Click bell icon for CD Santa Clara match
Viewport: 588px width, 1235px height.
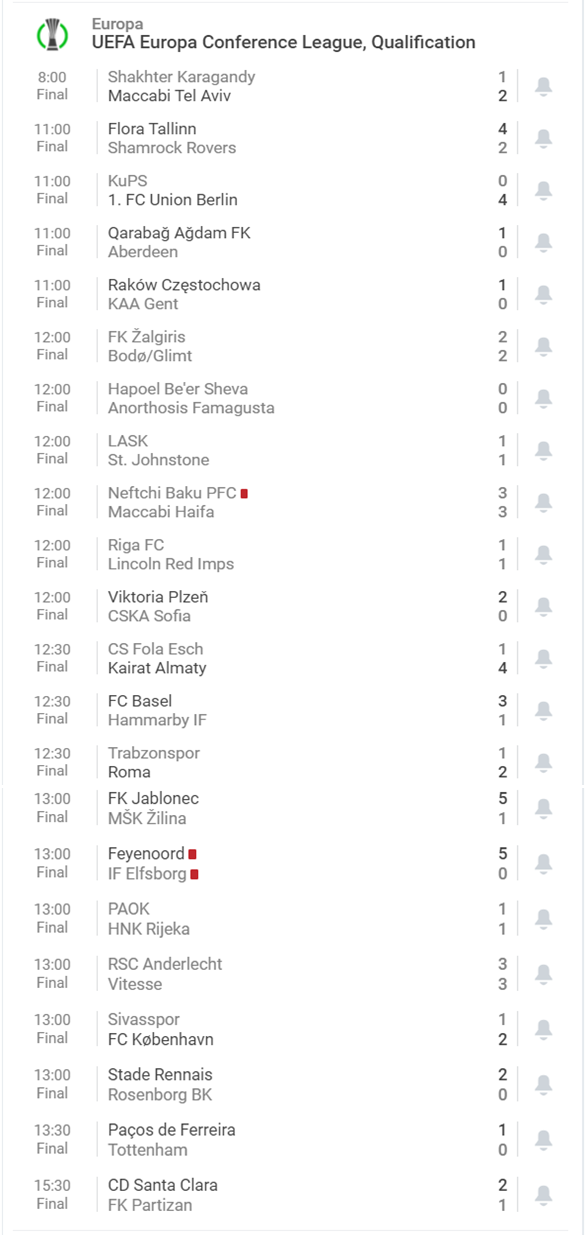pos(543,1194)
